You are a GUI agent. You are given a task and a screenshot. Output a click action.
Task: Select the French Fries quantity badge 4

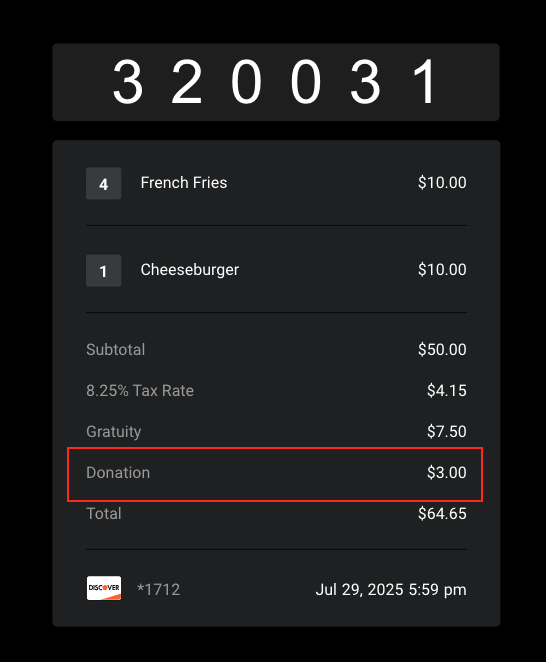coord(103,183)
